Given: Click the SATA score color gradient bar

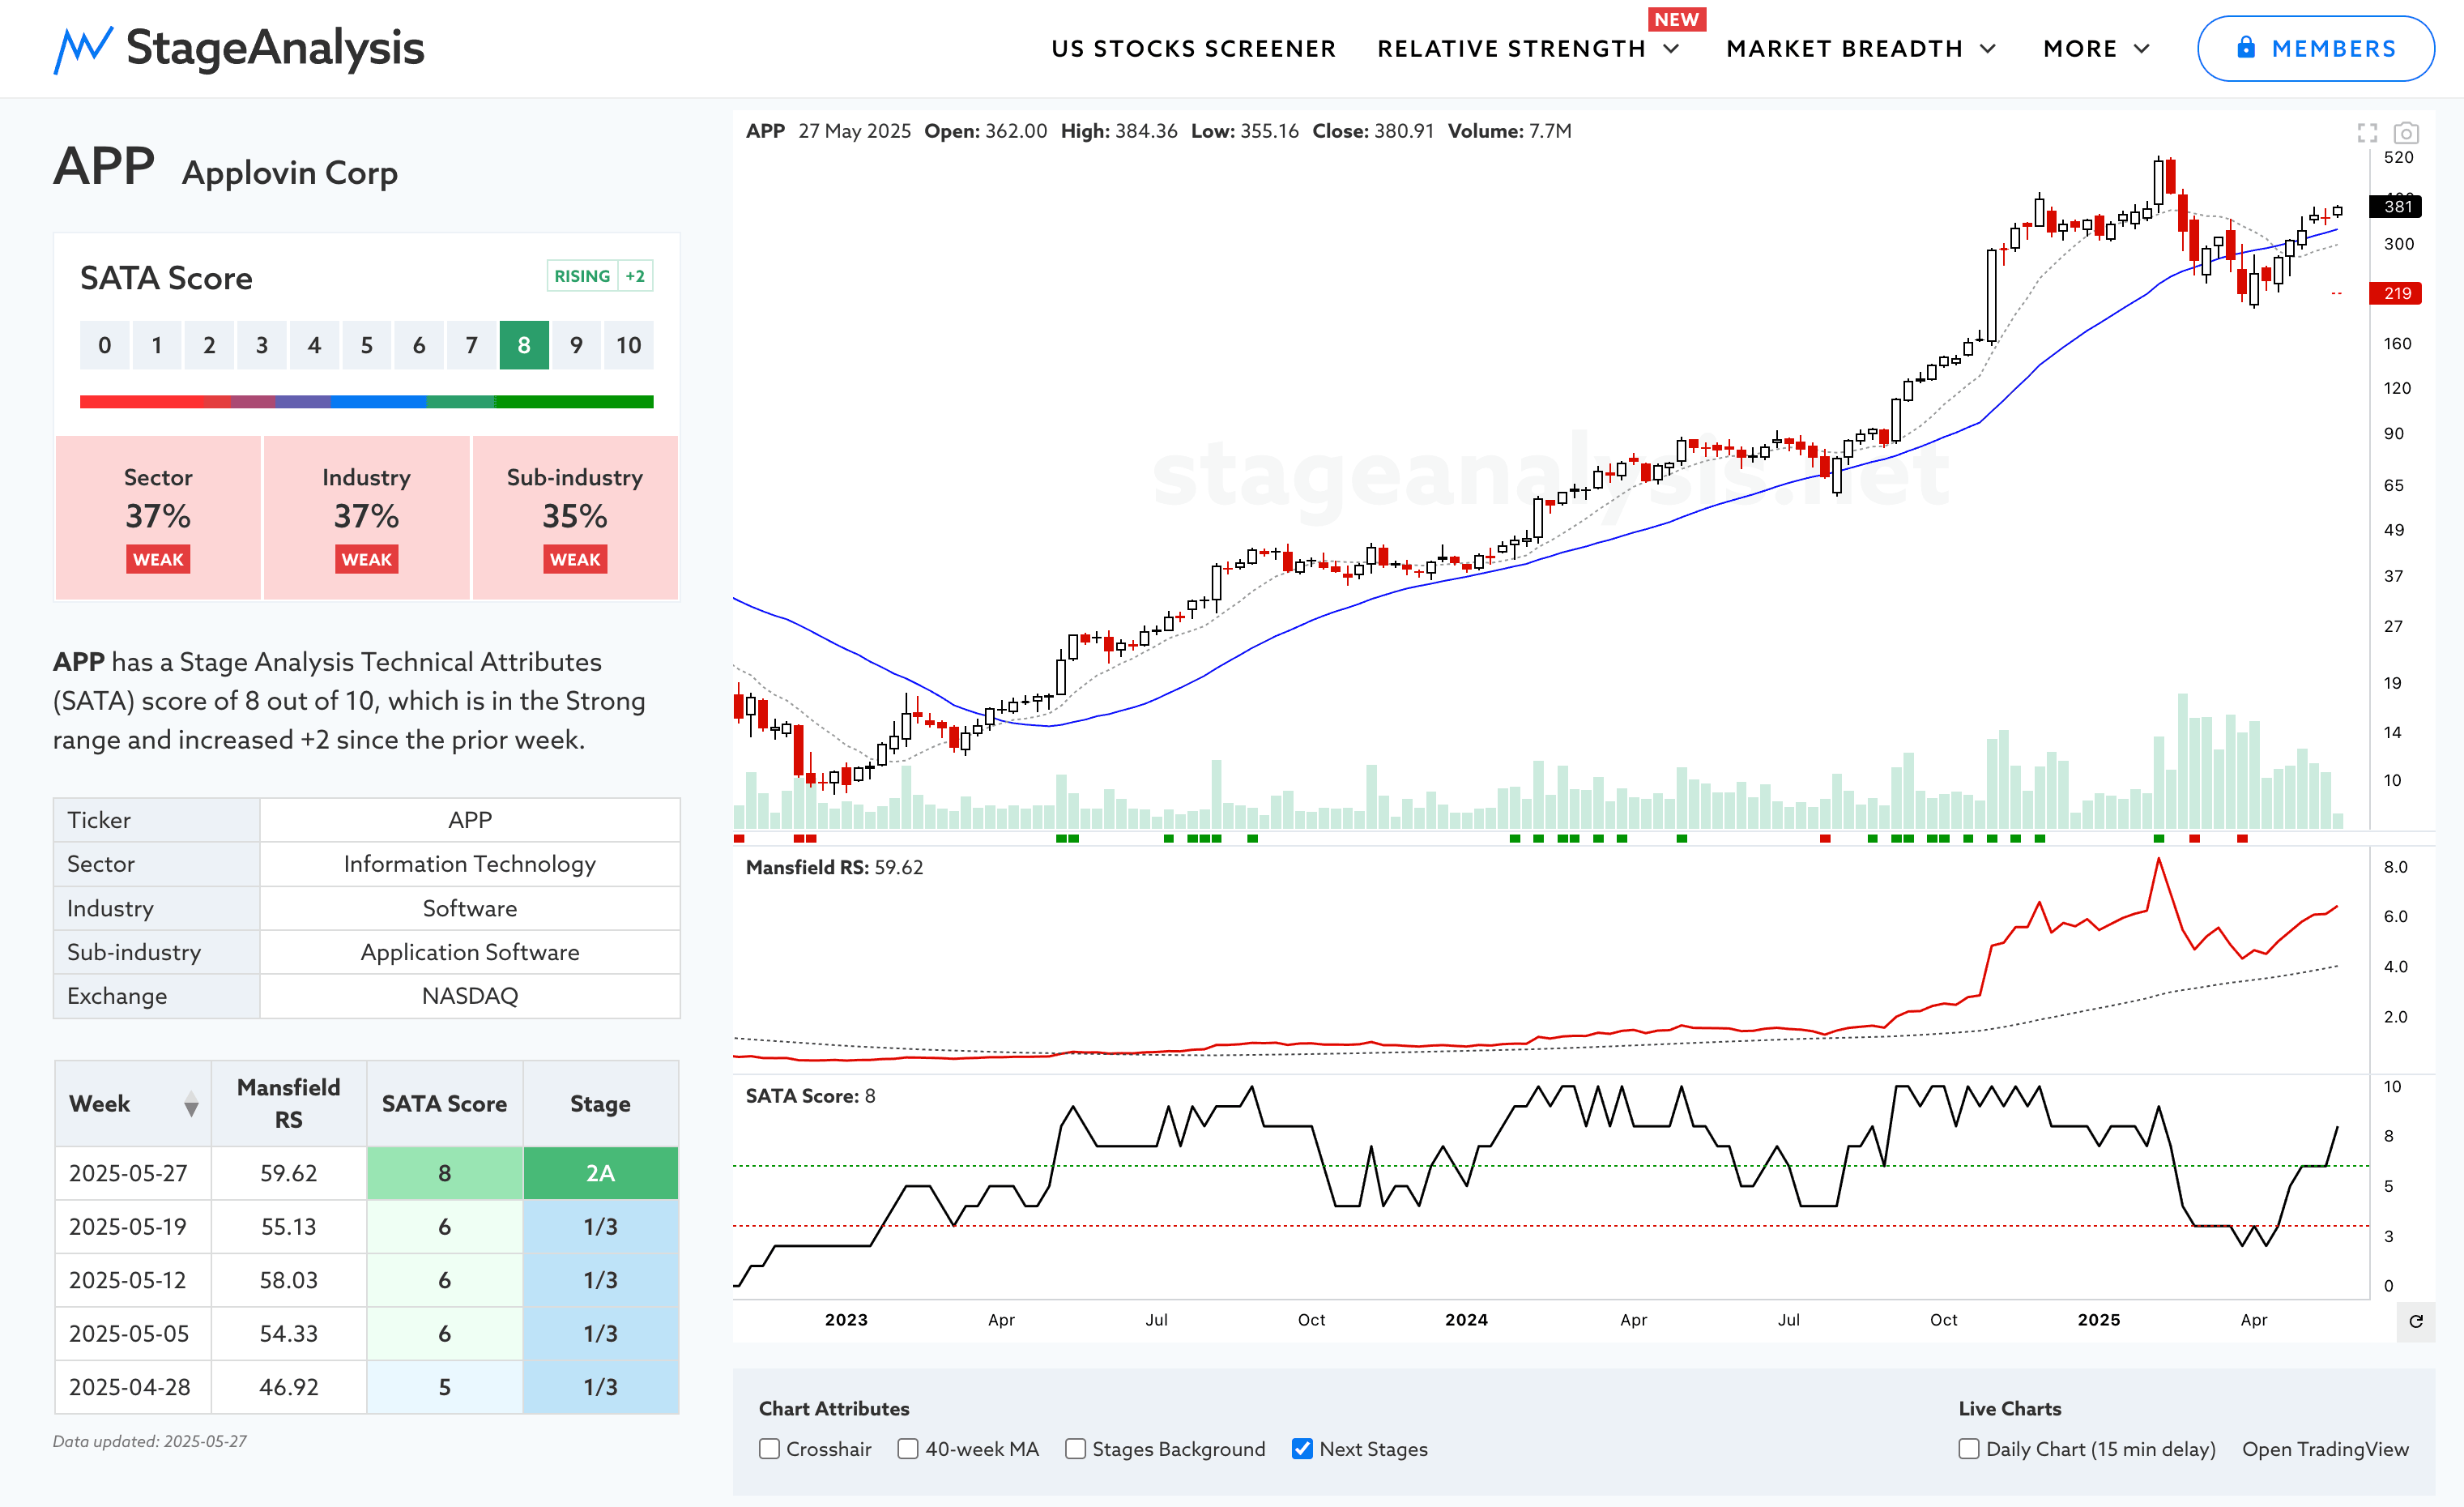Looking at the screenshot, I should tap(367, 402).
